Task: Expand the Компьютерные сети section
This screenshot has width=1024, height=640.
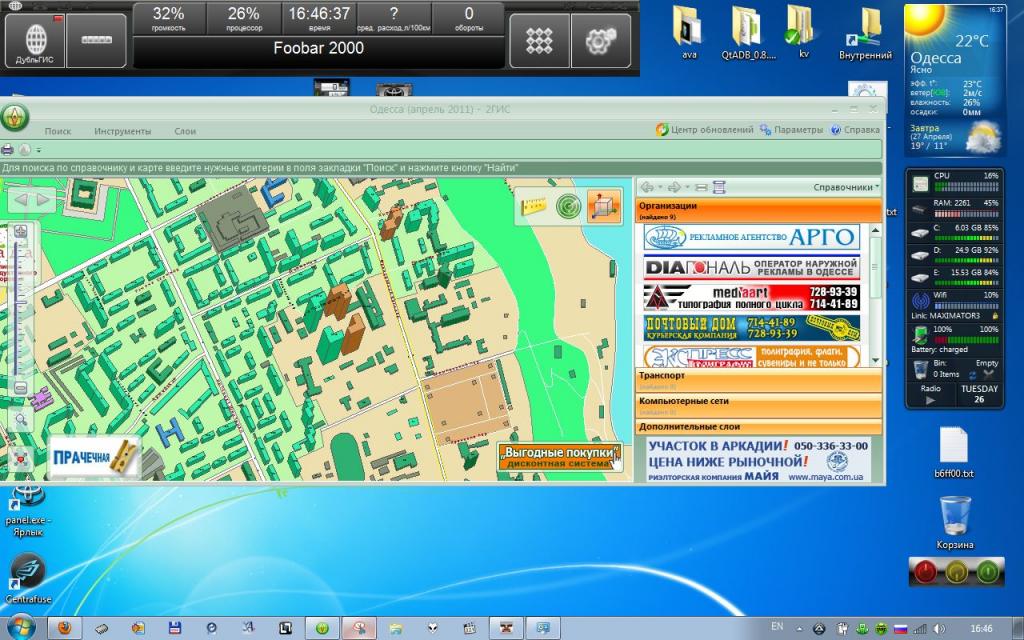Action: click(x=760, y=402)
